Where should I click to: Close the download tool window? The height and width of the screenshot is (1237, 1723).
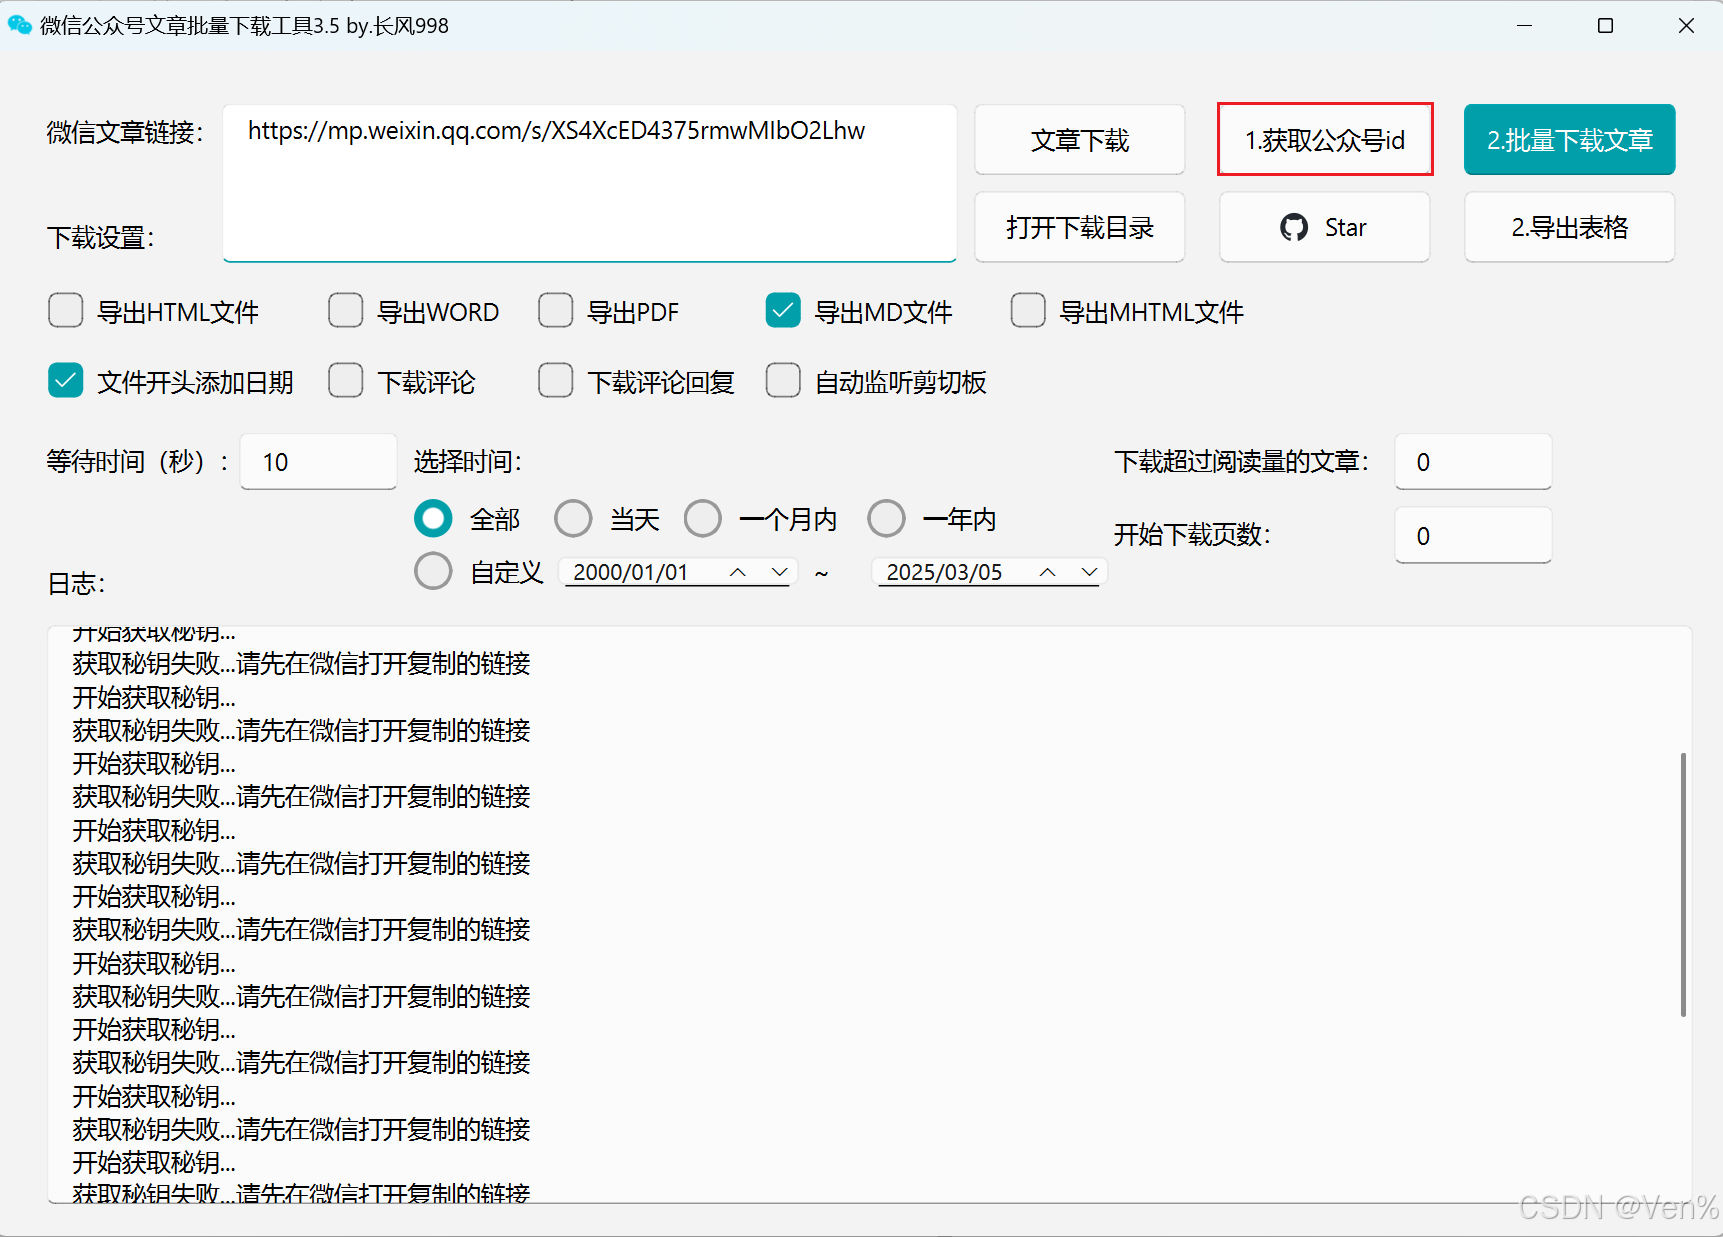[1686, 25]
